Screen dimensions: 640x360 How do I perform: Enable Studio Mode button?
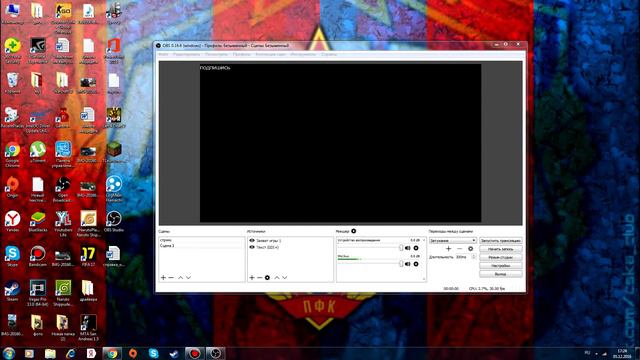coord(501,258)
